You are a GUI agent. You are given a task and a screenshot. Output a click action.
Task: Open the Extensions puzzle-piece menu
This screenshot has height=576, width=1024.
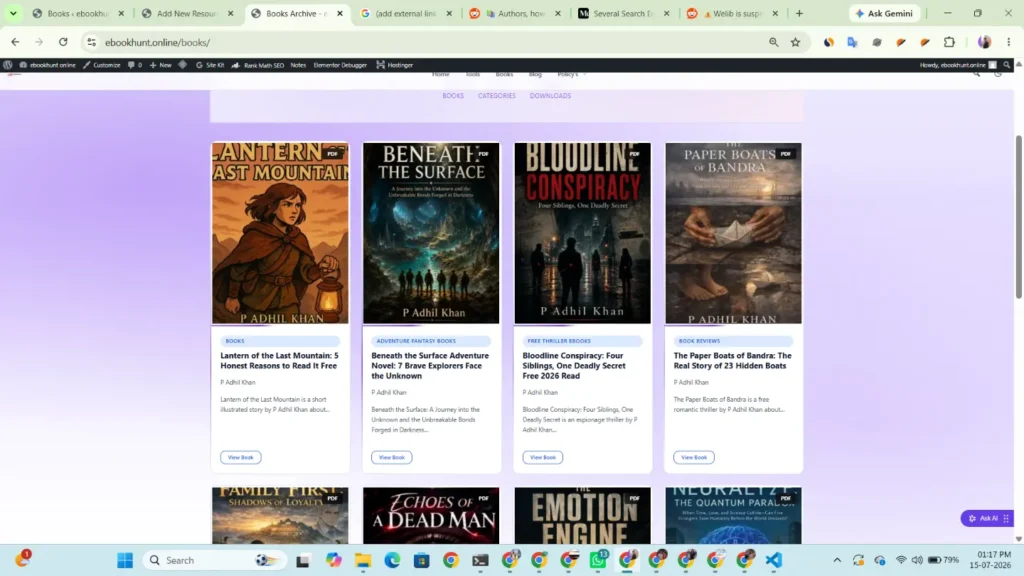(949, 42)
